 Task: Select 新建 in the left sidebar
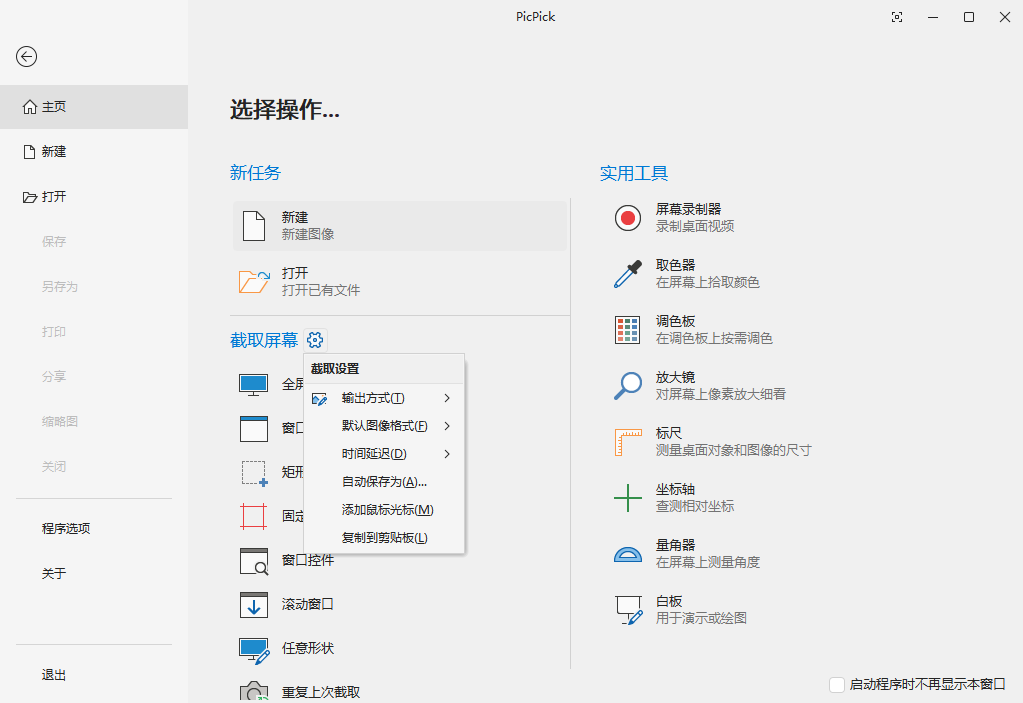tap(94, 152)
